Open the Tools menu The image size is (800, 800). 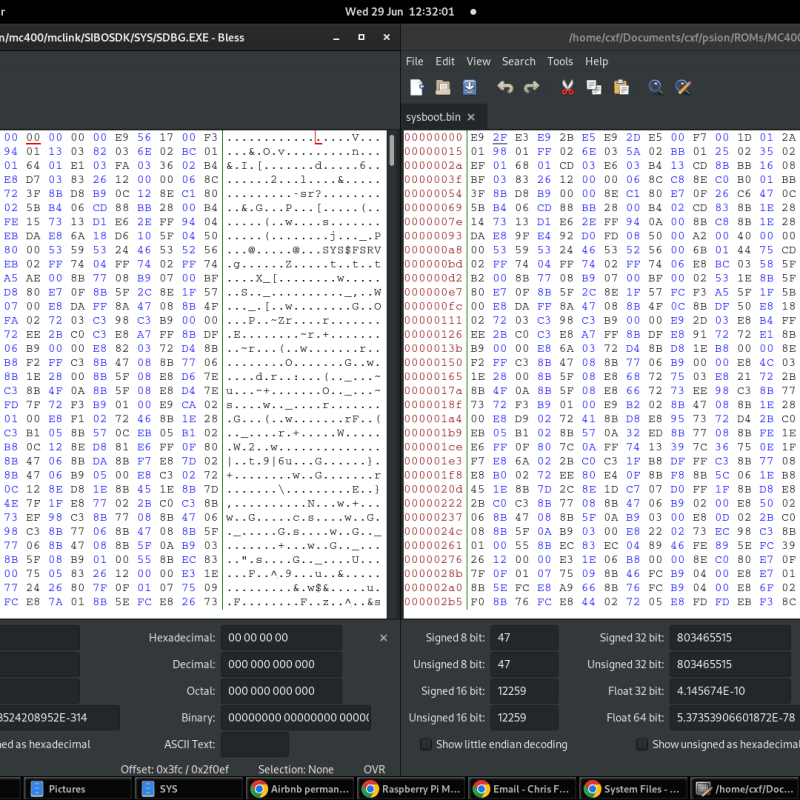(x=560, y=61)
